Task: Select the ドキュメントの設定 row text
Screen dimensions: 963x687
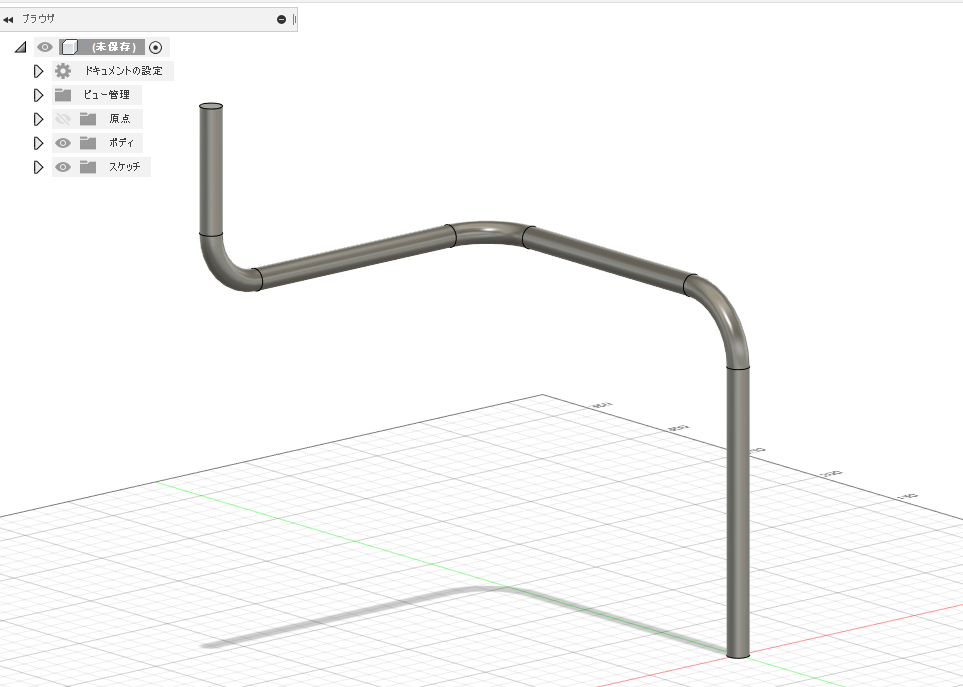Action: pyautogui.click(x=123, y=71)
